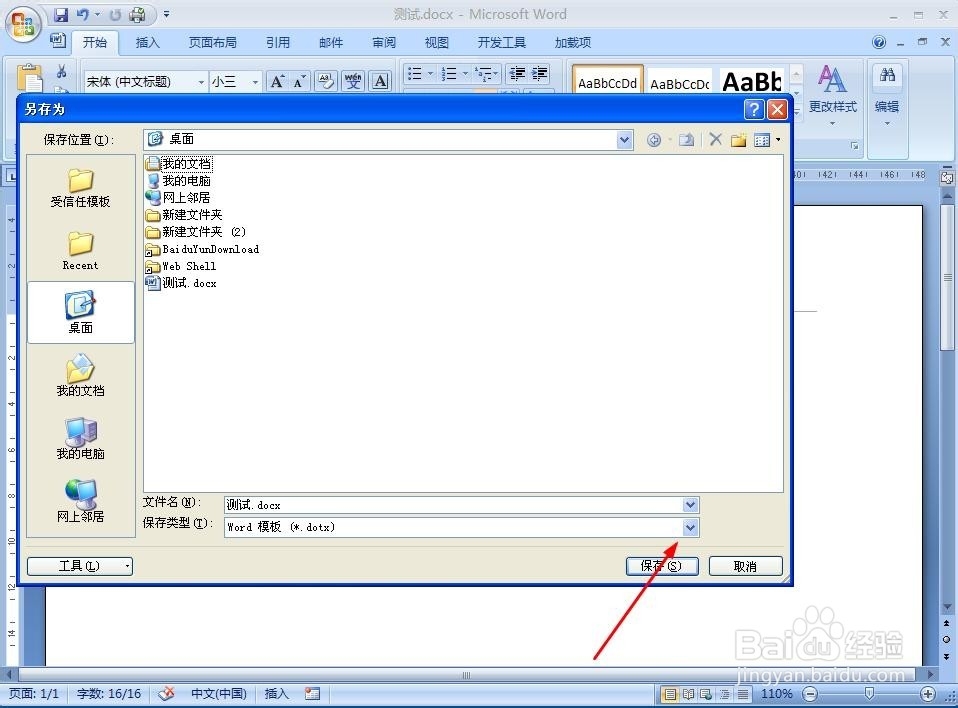Open Recent in places bar
The width and height of the screenshot is (958, 708).
[x=81, y=251]
